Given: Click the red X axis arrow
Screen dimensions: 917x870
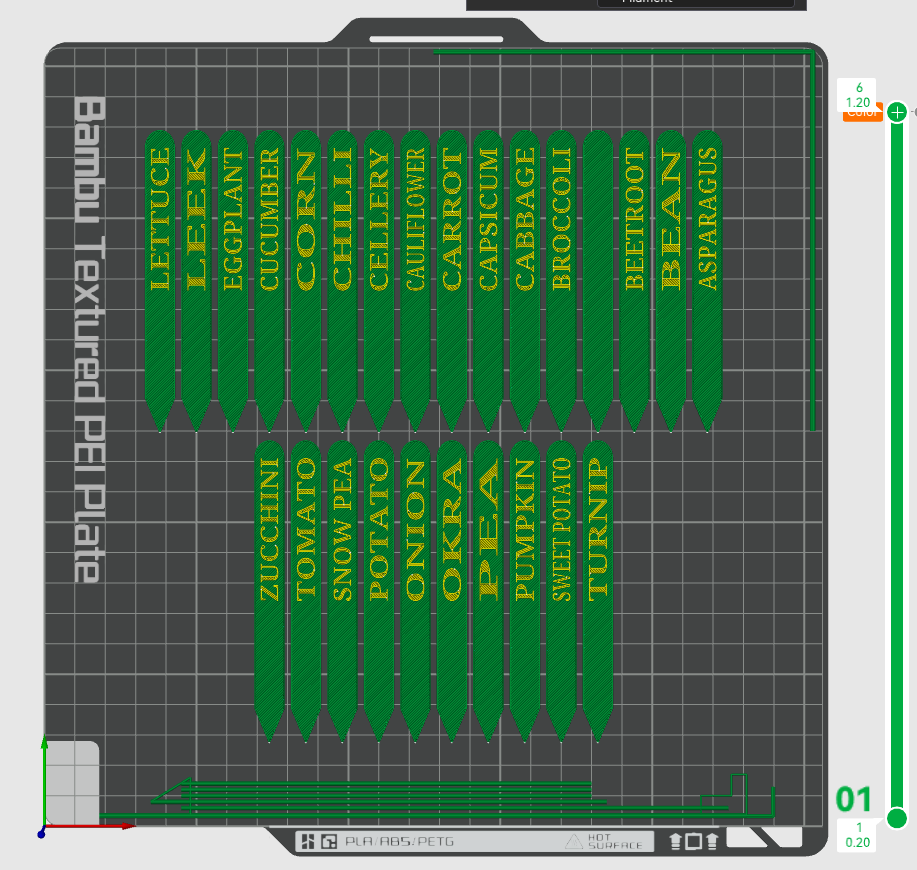Looking at the screenshot, I should pyautogui.click(x=91, y=827).
